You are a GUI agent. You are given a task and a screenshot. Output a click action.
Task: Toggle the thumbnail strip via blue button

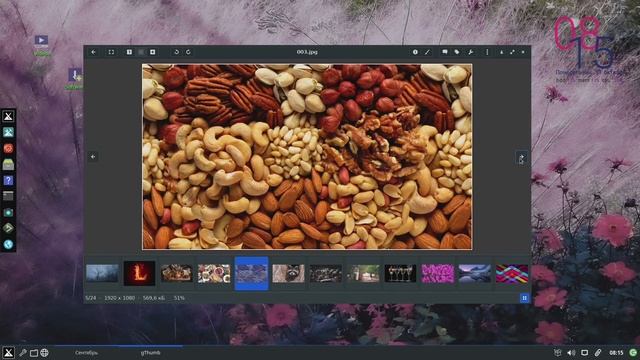click(524, 298)
